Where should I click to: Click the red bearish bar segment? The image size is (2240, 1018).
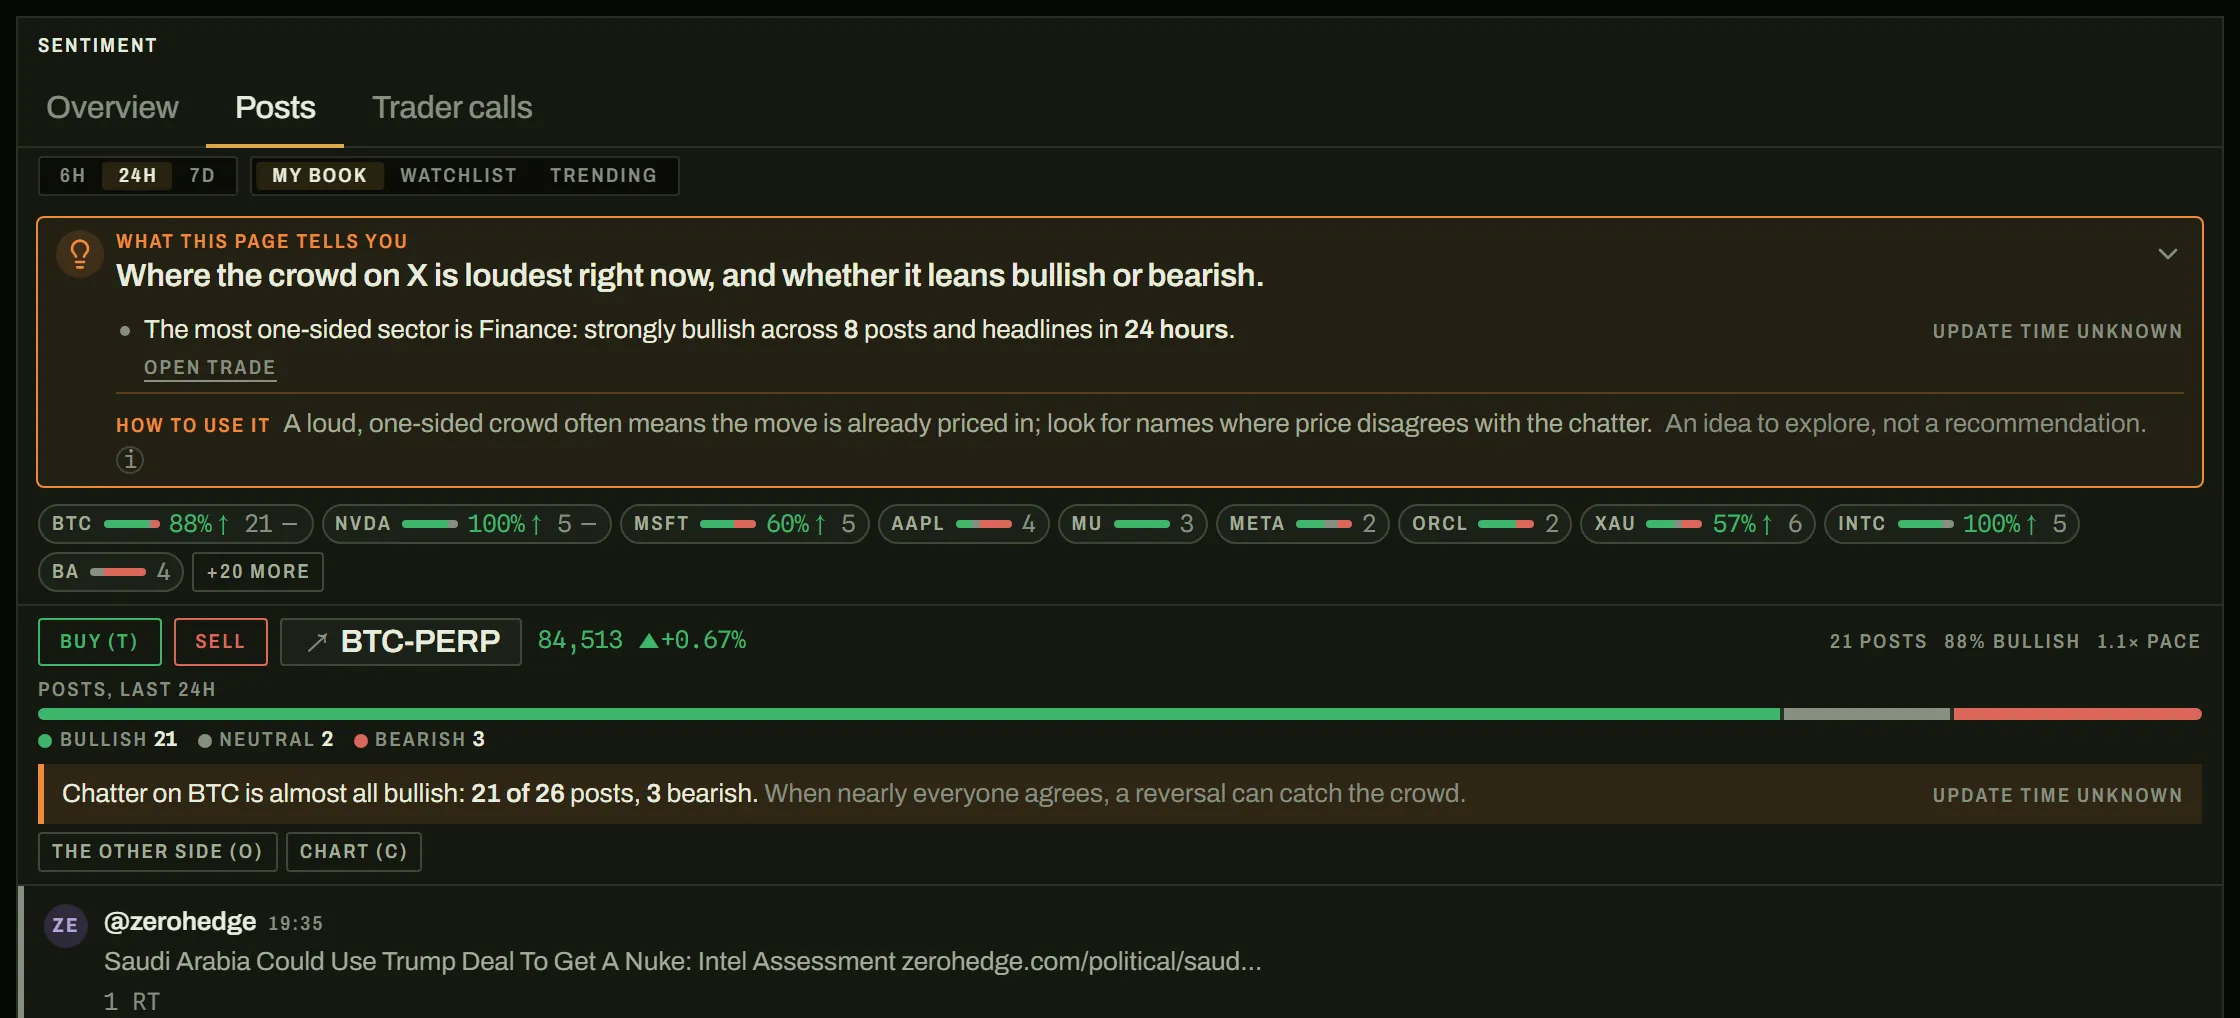tap(2078, 714)
